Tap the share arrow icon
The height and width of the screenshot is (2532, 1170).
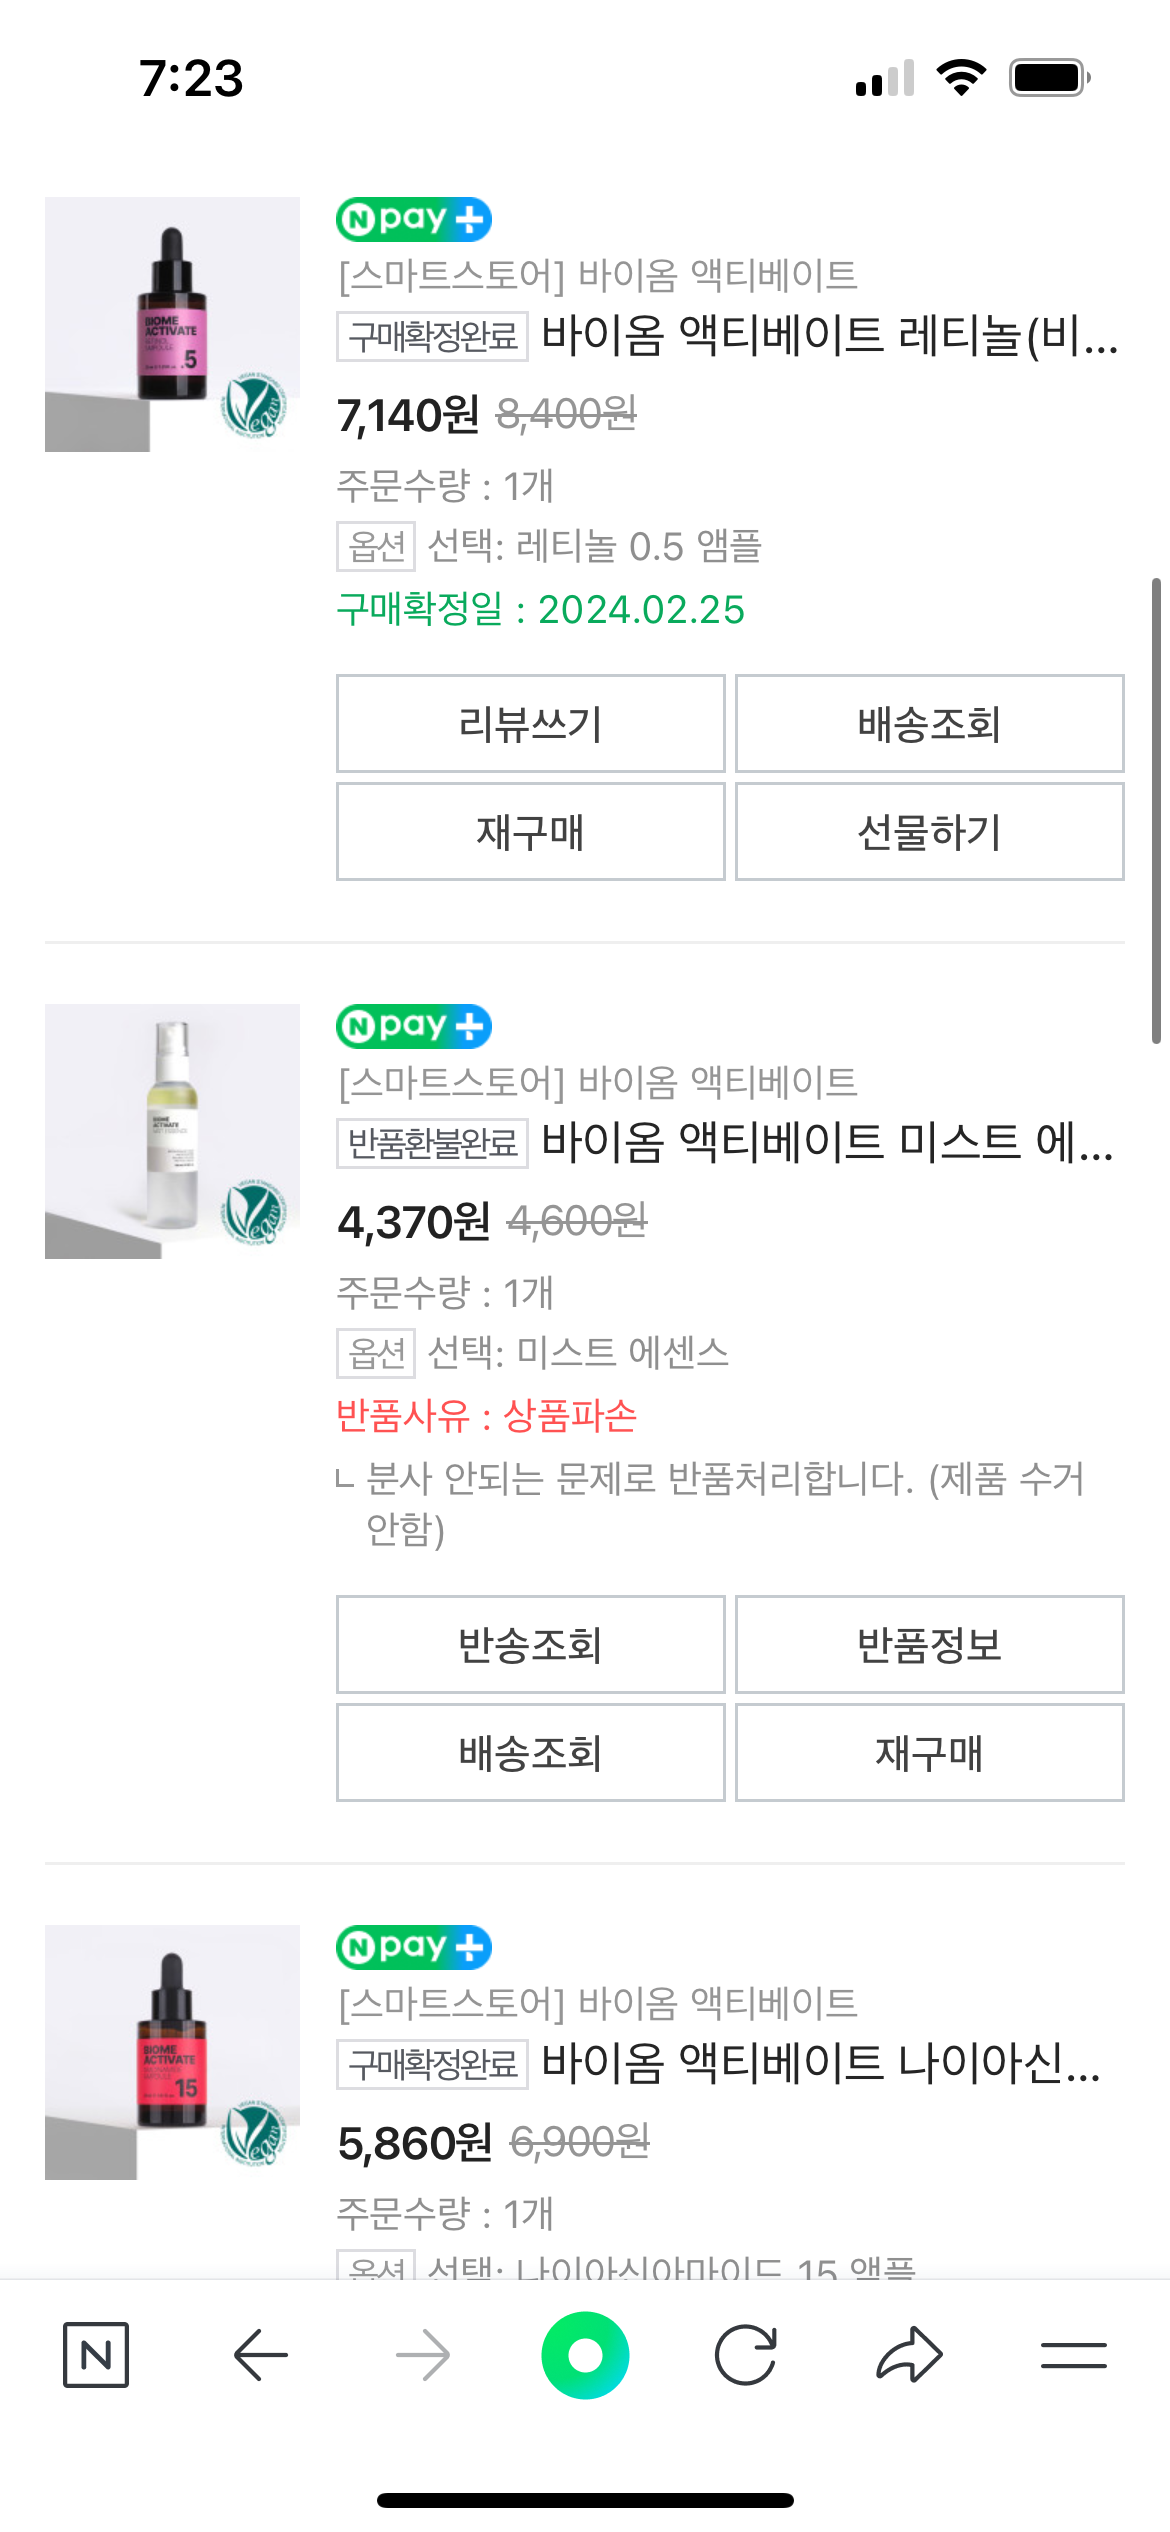[x=909, y=2355]
